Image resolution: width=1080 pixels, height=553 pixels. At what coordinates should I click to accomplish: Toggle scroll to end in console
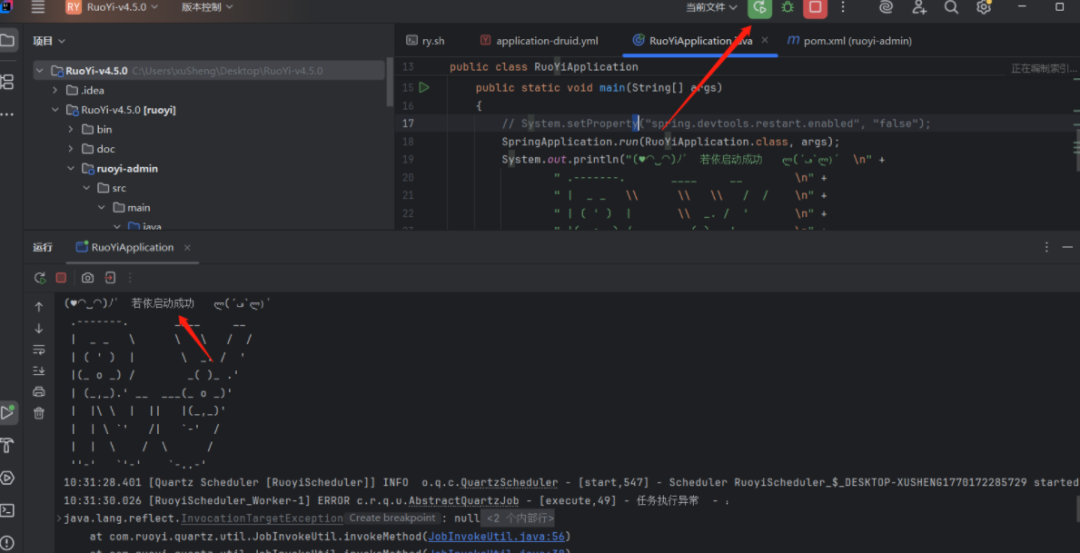coord(39,371)
